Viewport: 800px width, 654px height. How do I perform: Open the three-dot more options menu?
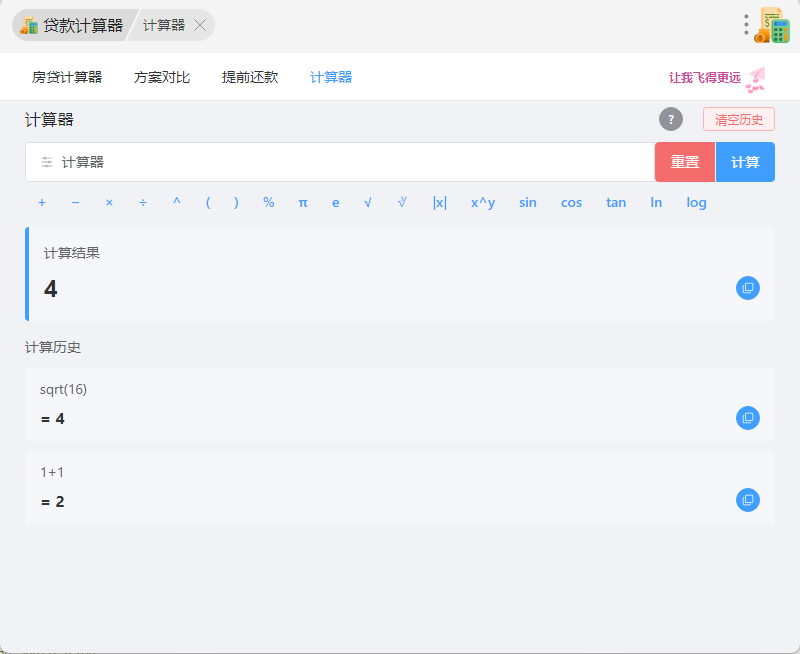coord(746,24)
